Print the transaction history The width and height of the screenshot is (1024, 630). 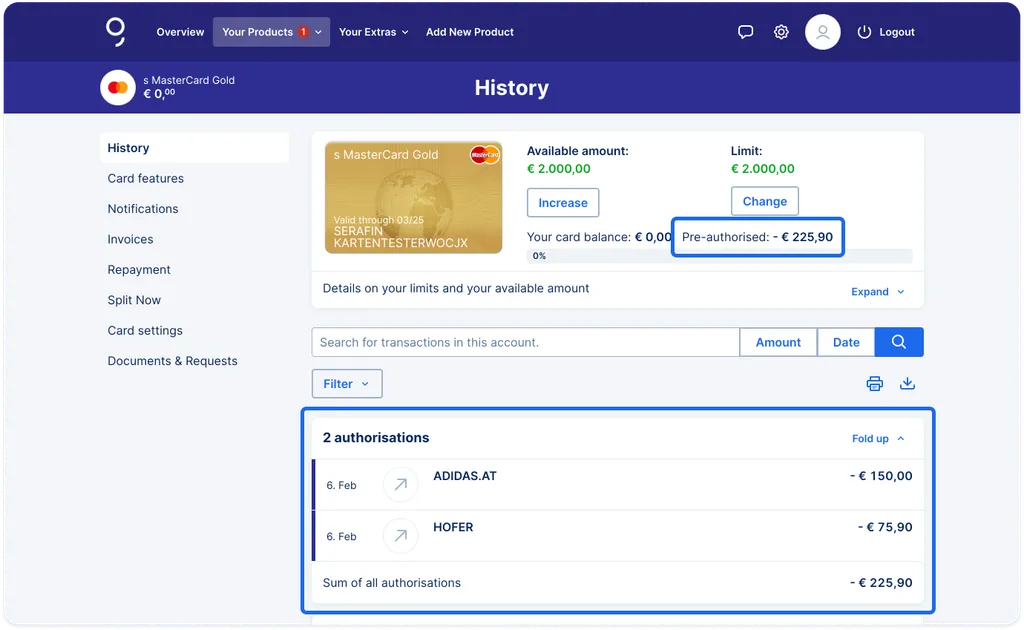(874, 384)
